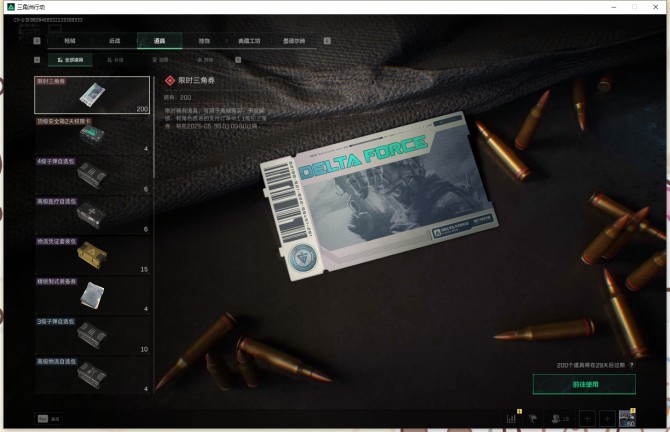The height and width of the screenshot is (432, 670).
Task: Click the Delta Force ticket preview image
Action: pos(378,195)
